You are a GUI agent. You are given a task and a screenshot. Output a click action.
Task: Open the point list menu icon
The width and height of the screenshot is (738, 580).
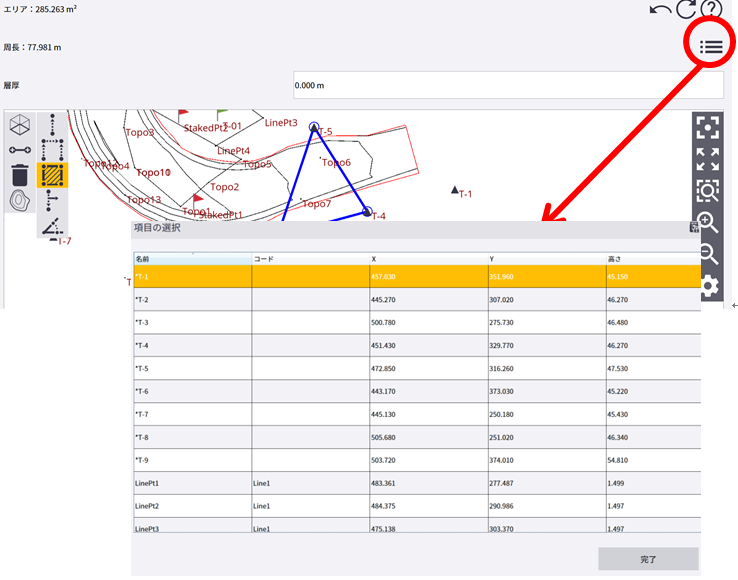tap(710, 46)
